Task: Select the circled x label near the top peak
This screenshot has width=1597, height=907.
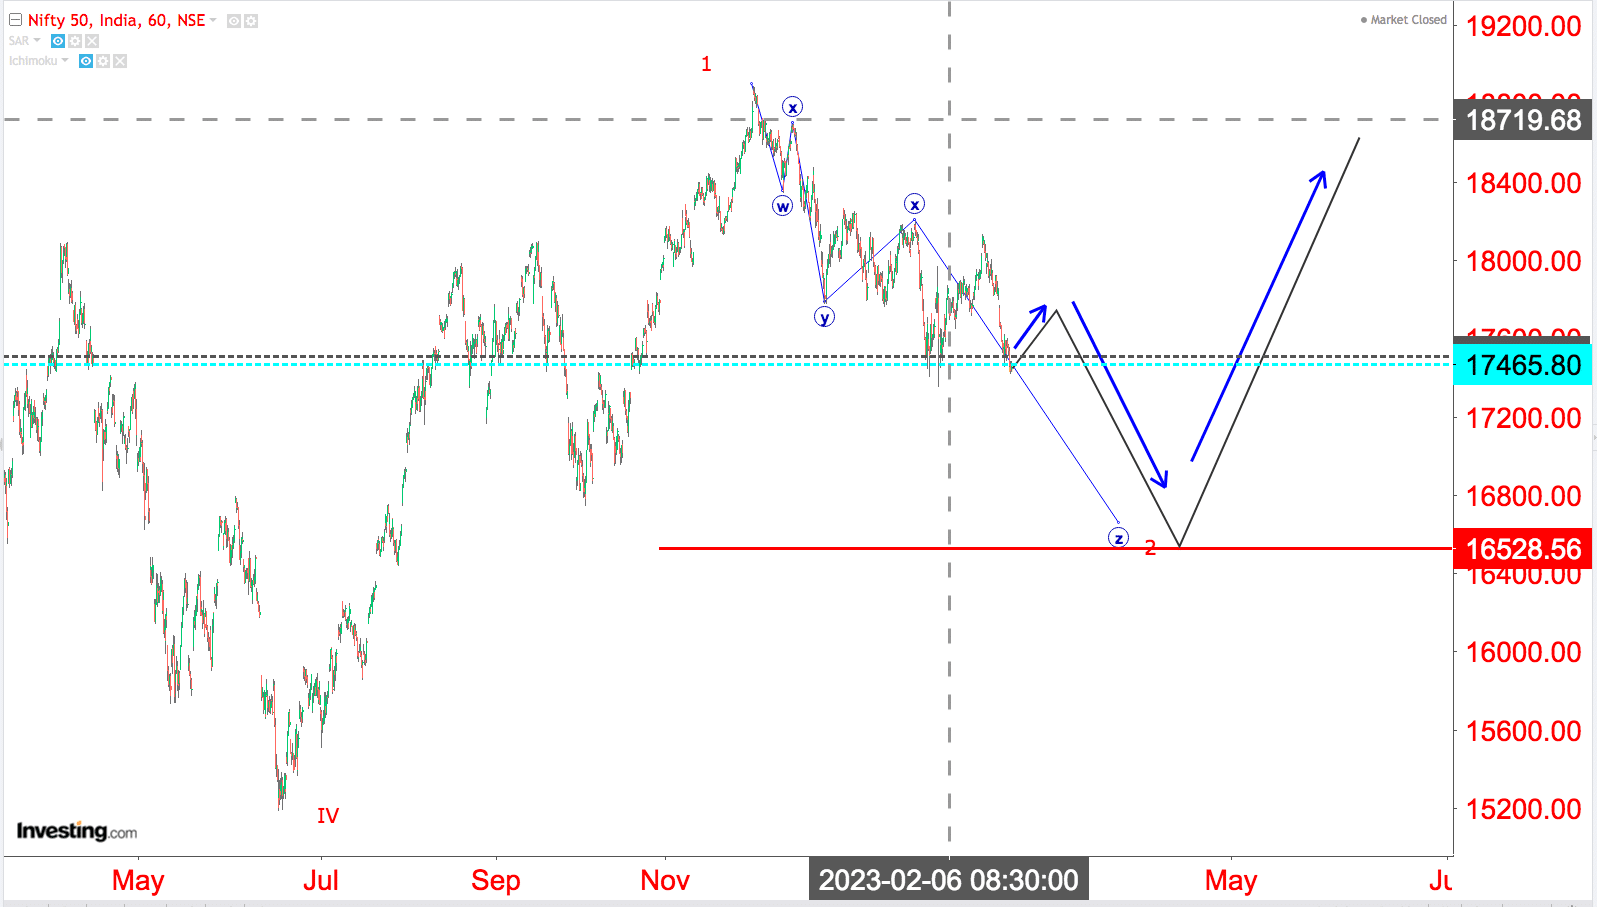Action: [x=792, y=107]
